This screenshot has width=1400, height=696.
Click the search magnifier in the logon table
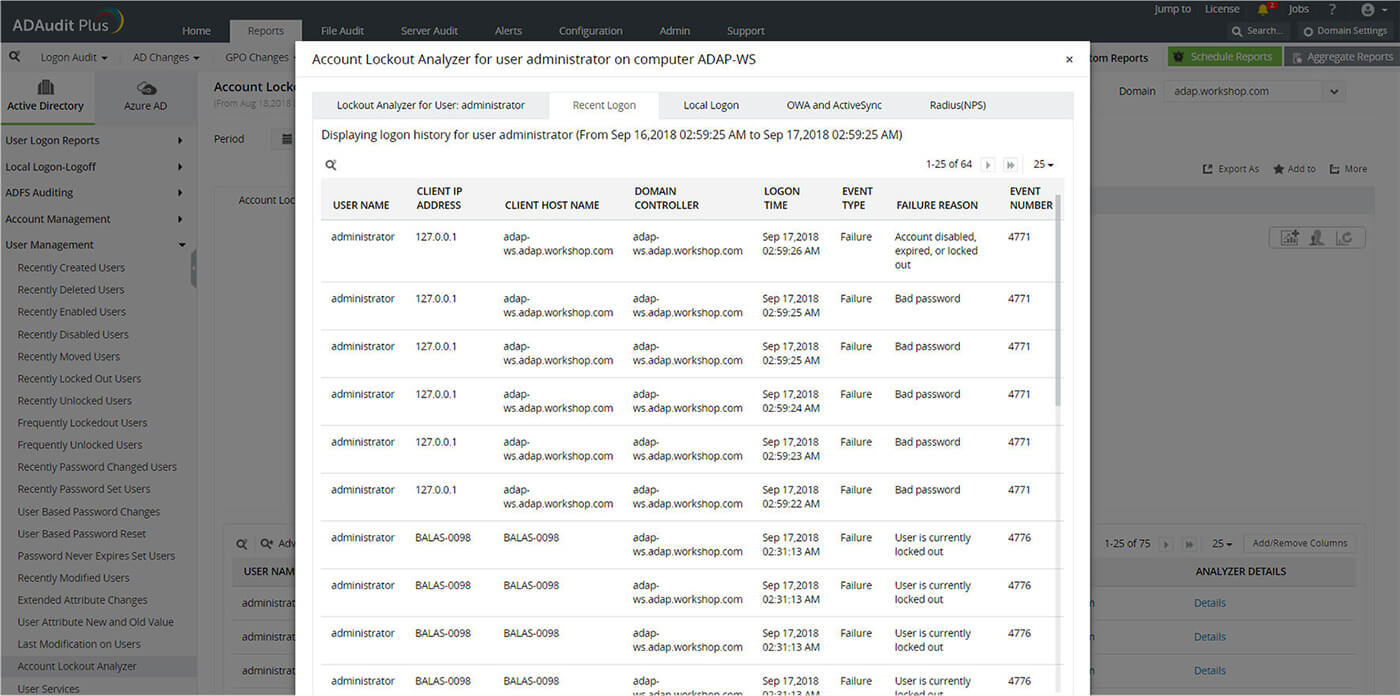pos(331,165)
